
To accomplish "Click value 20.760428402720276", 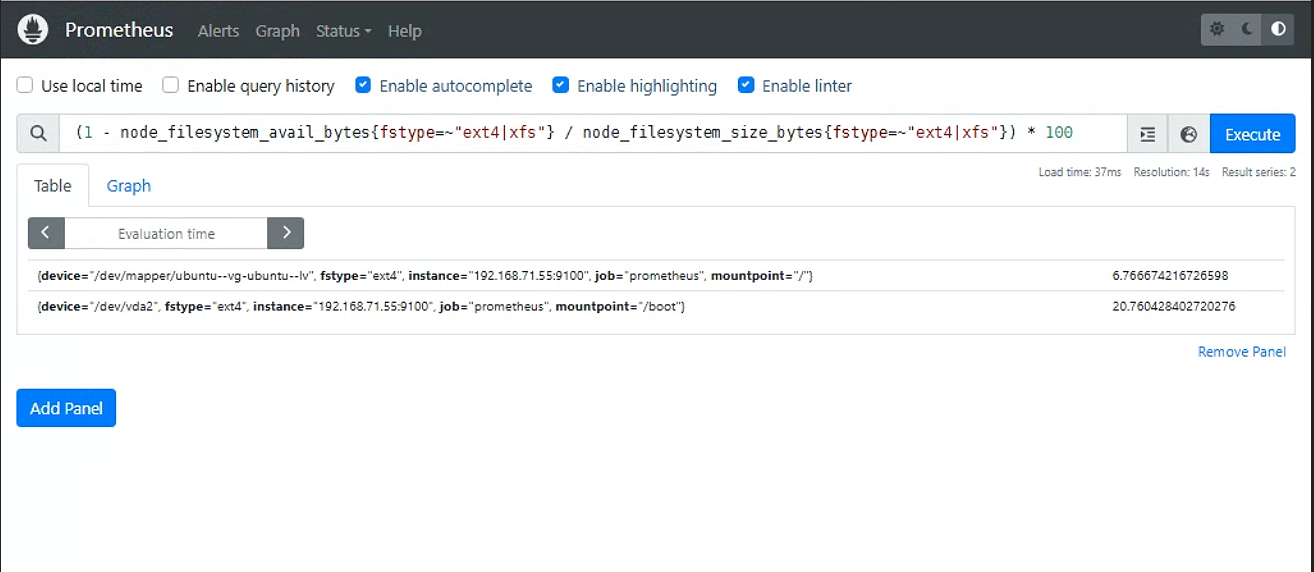I will click(x=1174, y=306).
